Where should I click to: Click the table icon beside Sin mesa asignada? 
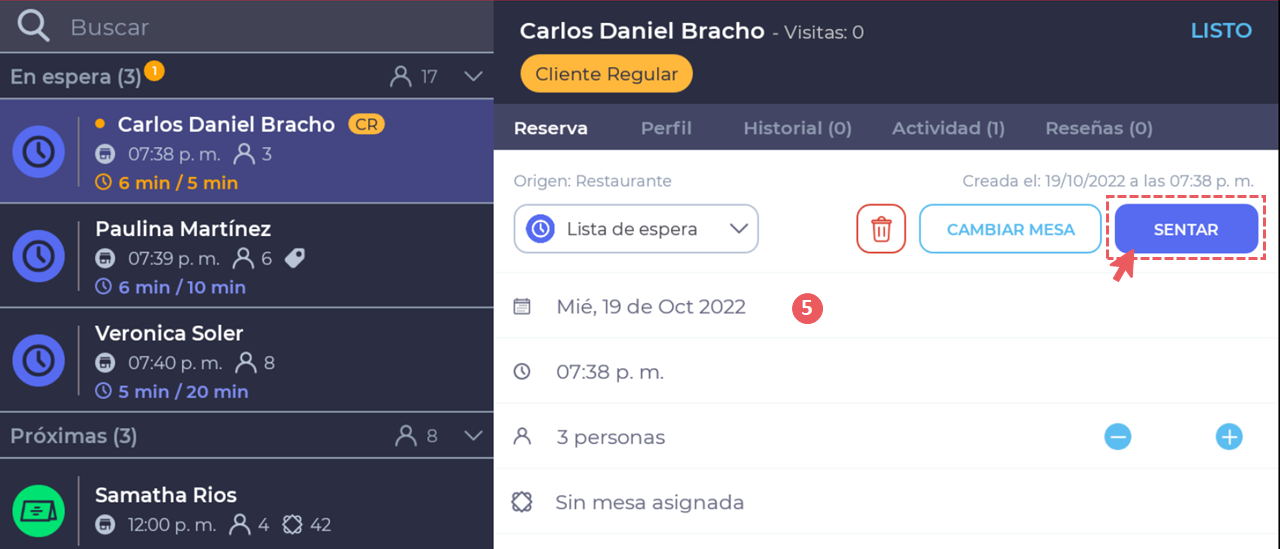pos(522,502)
